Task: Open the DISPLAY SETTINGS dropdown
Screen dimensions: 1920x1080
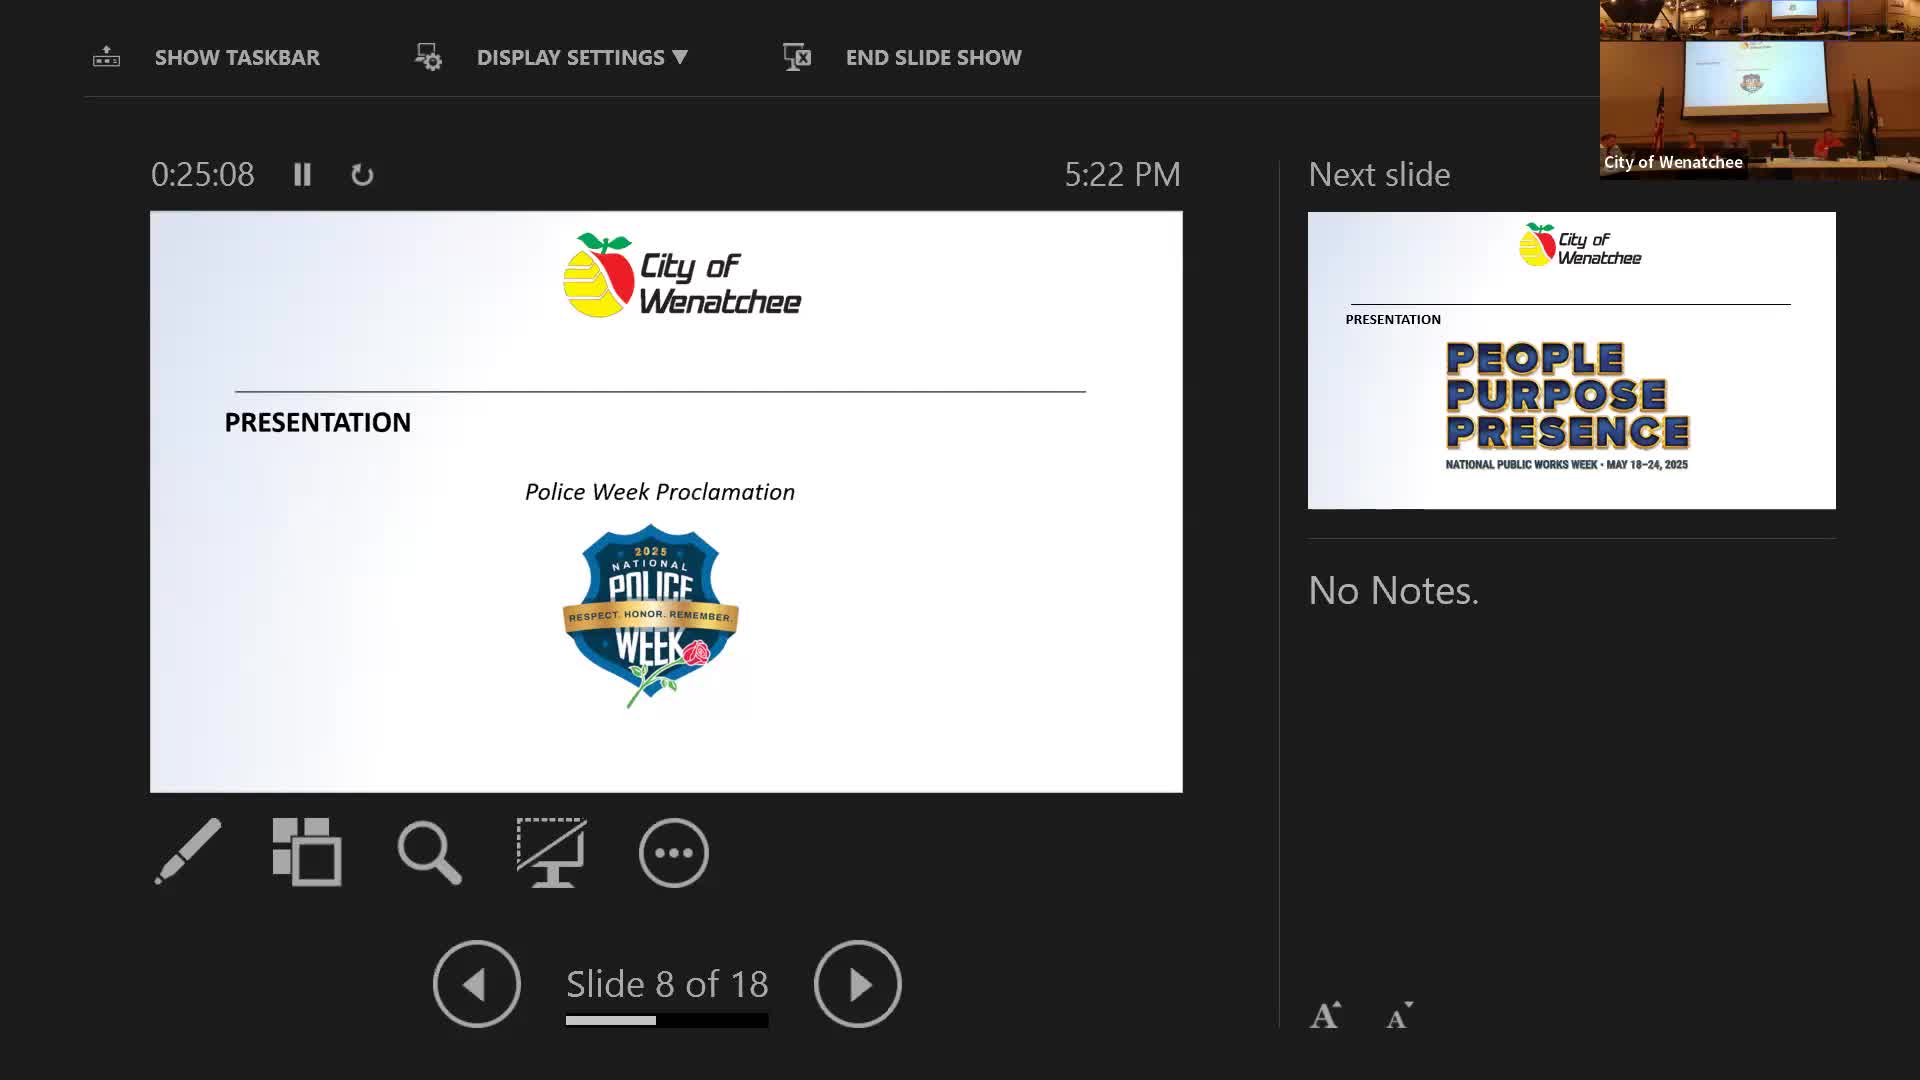Action: coord(582,58)
